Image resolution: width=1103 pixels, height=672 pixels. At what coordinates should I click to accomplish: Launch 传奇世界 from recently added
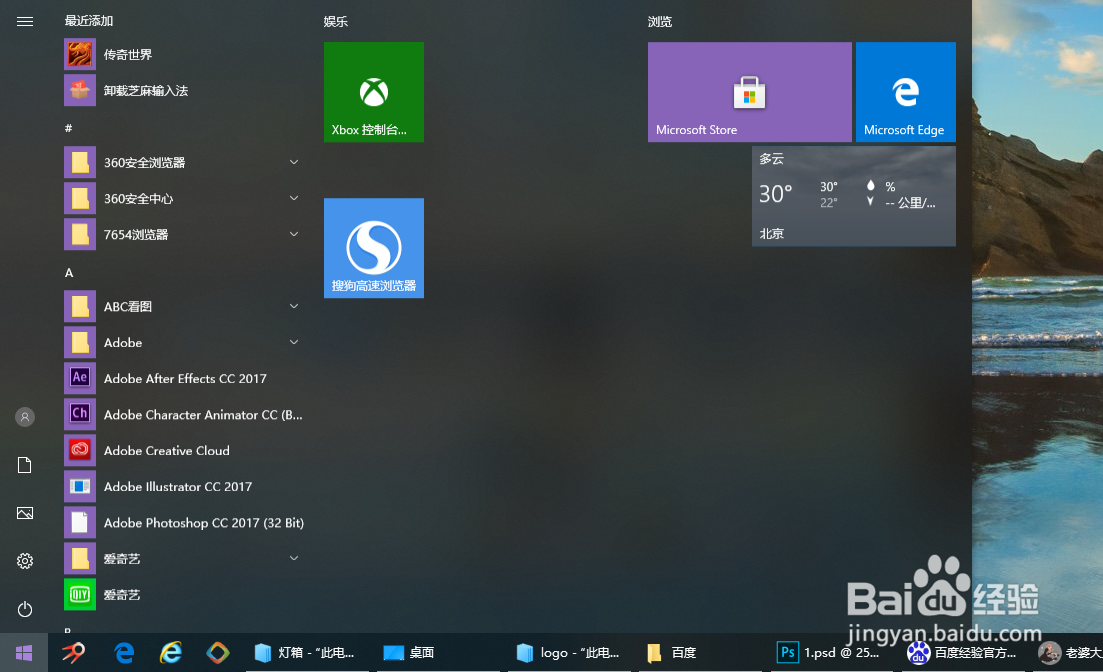(183, 54)
